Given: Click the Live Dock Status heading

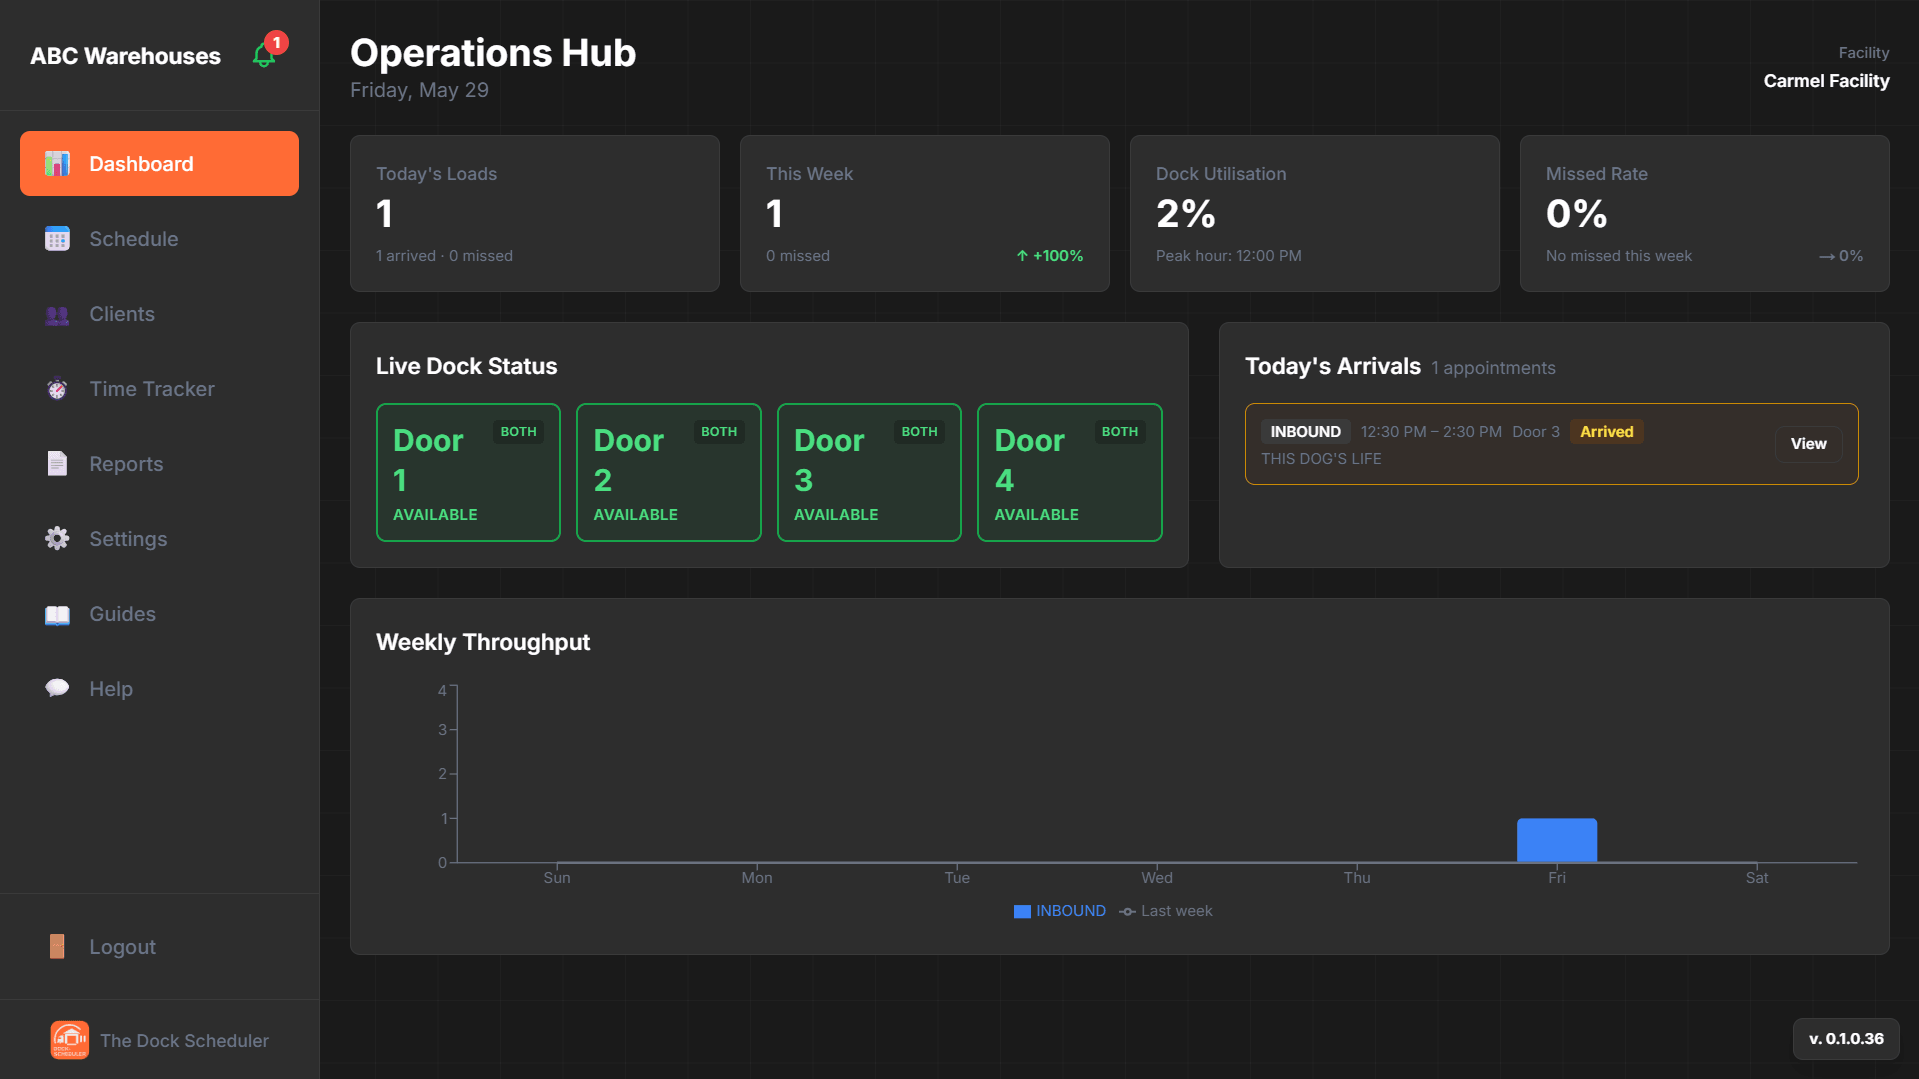Looking at the screenshot, I should [467, 366].
